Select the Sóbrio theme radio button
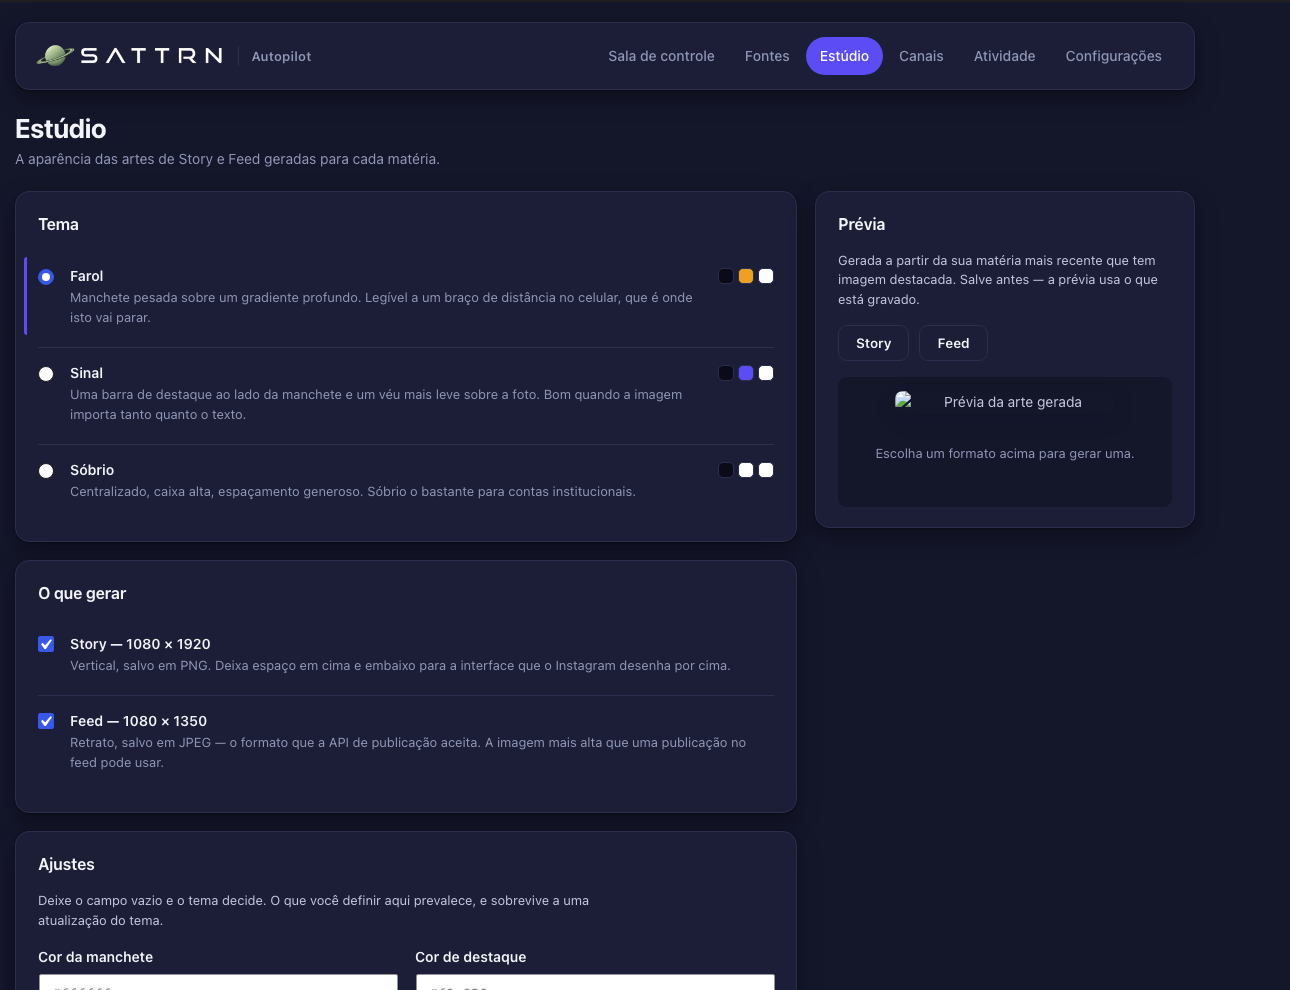 (x=46, y=471)
